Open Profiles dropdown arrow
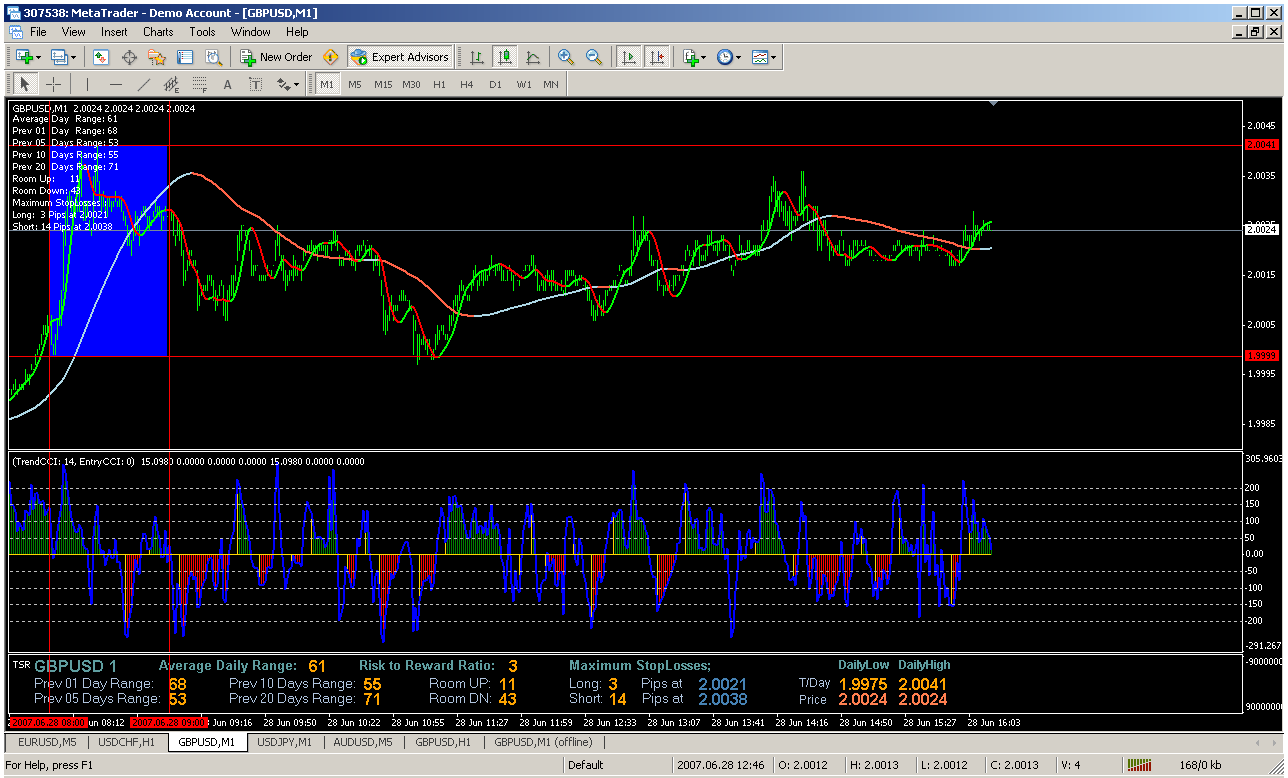The width and height of the screenshot is (1288, 778). pos(72,57)
